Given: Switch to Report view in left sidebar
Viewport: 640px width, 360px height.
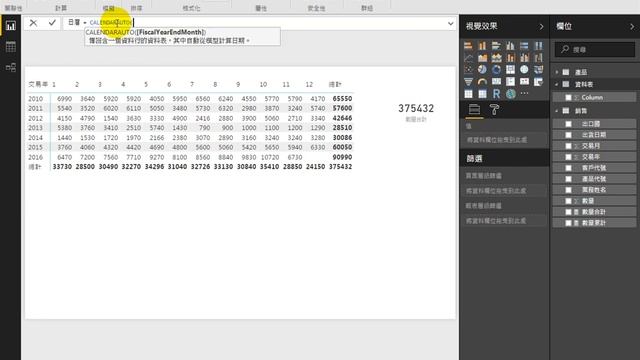Looking at the screenshot, I should [x=11, y=26].
